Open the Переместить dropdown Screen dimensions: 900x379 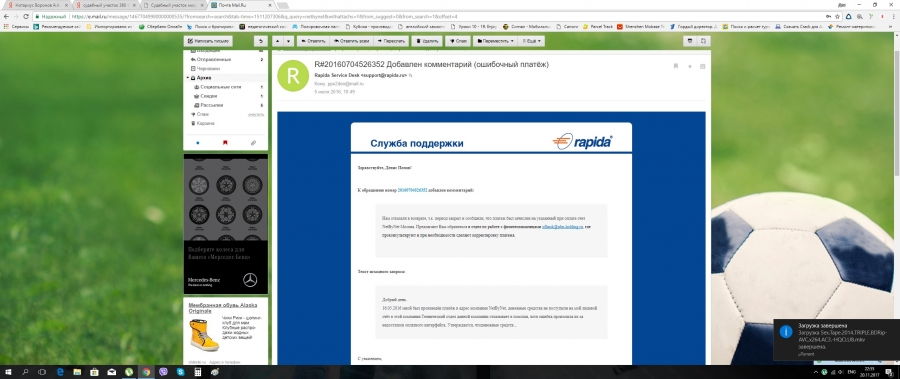click(495, 41)
